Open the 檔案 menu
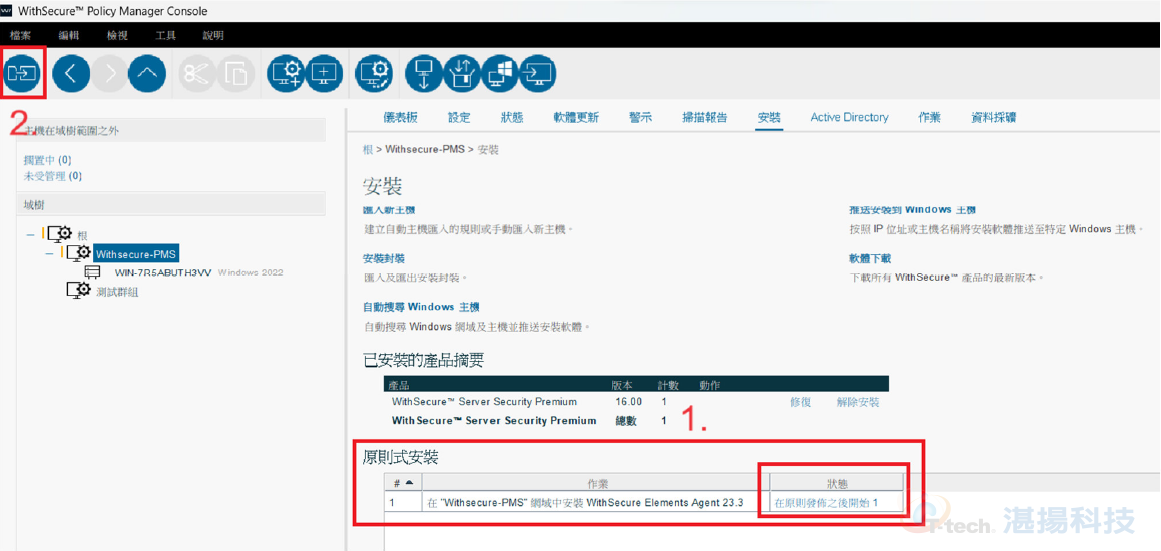This screenshot has width=1161, height=551. 21,36
